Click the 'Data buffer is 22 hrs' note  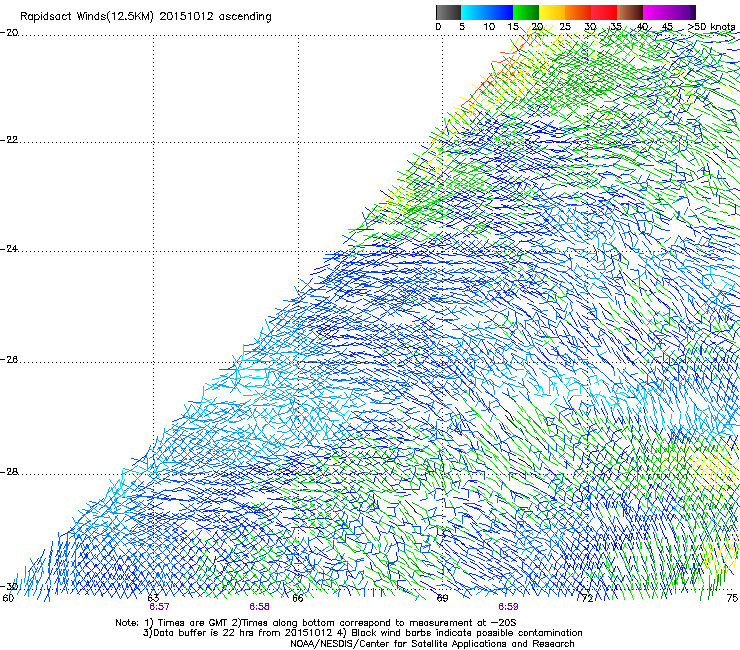click(x=362, y=633)
